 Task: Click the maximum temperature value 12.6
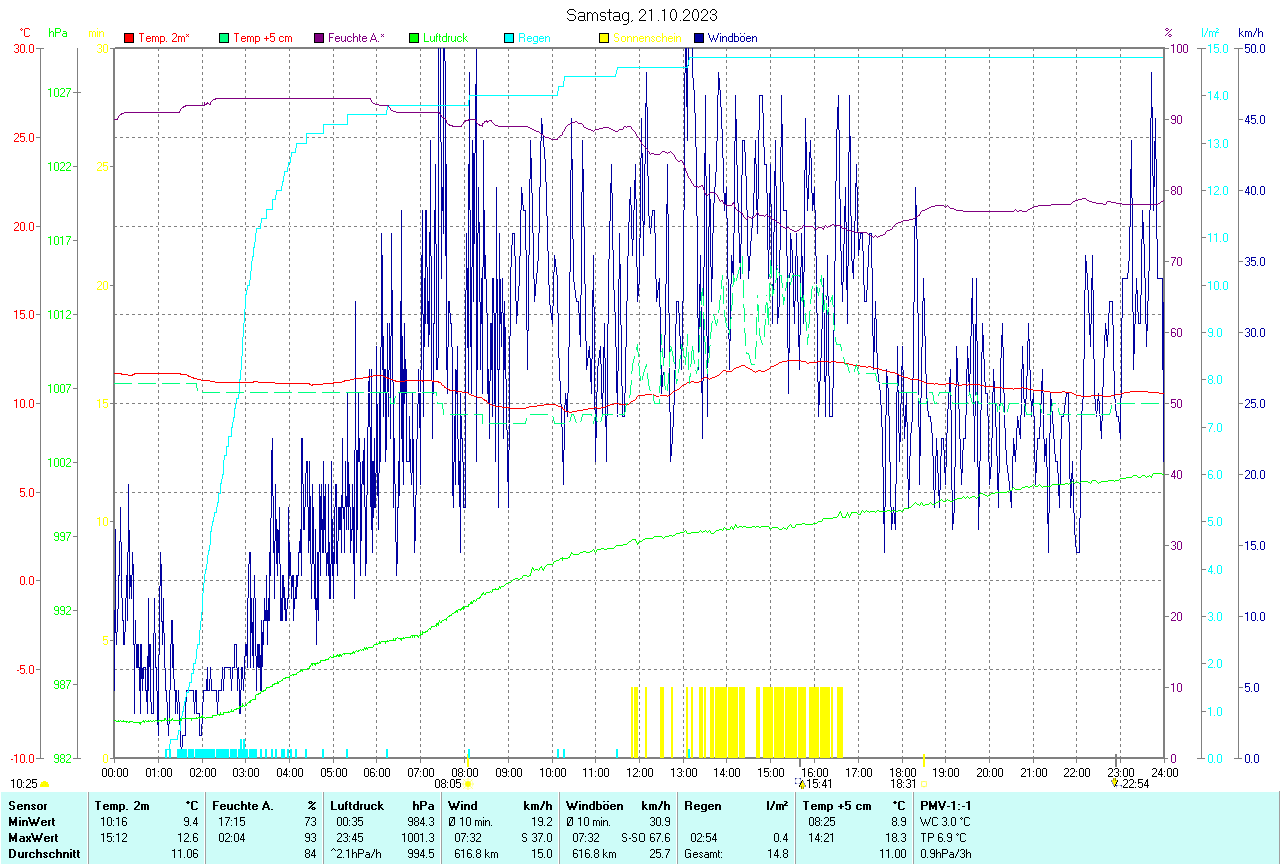pyautogui.click(x=188, y=838)
